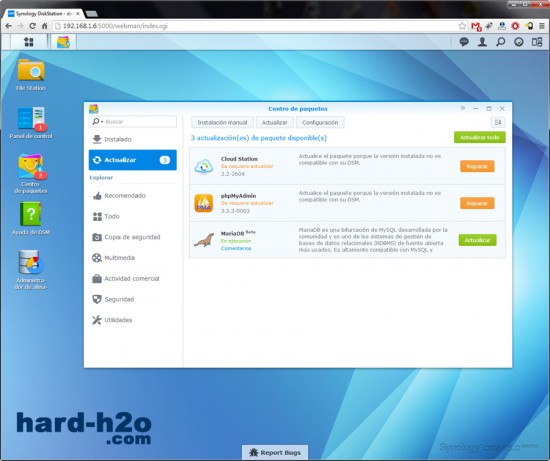550x461 pixels.
Task: Click MariaDB package name
Action: point(232,233)
